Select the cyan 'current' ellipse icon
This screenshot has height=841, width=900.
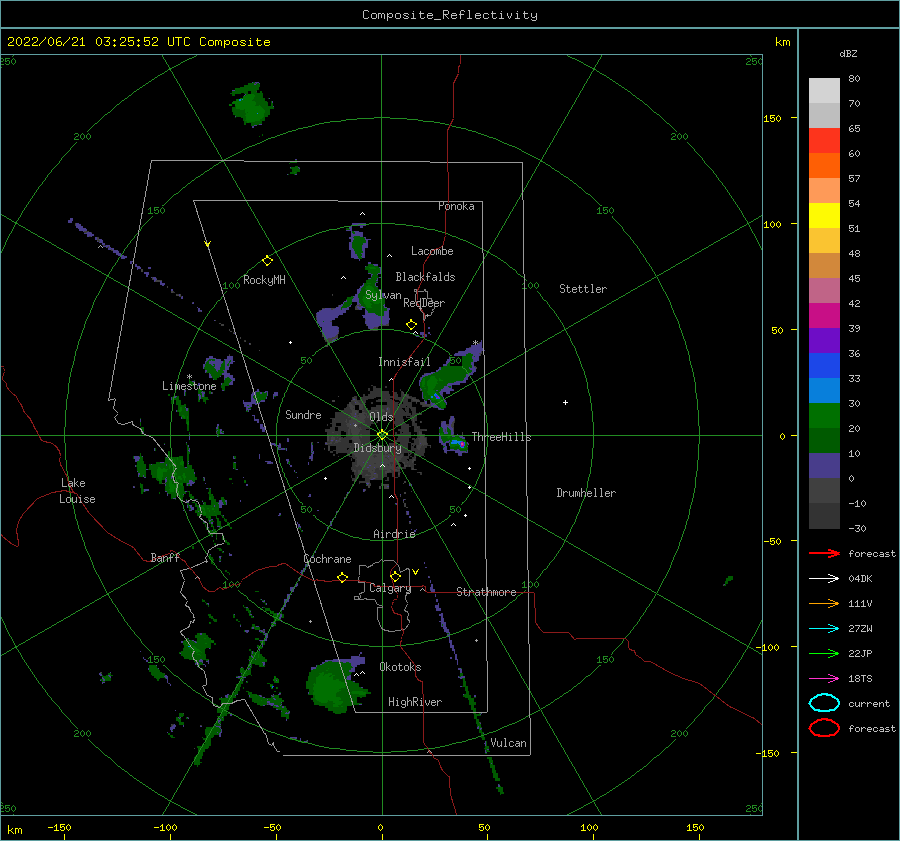824,703
